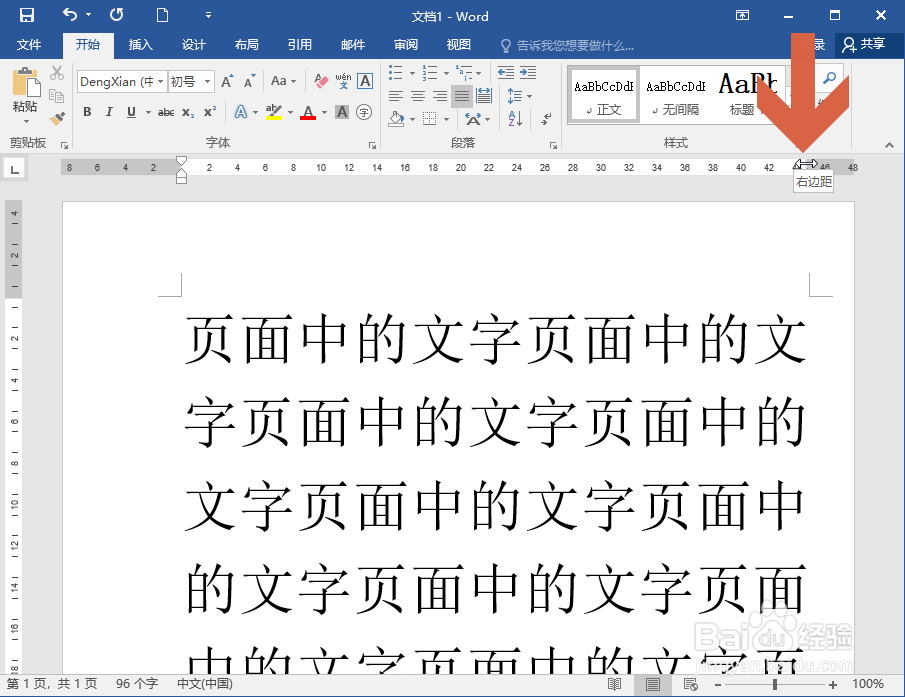Open the Aa change case dropdown
The width and height of the screenshot is (905, 697).
coord(283,81)
